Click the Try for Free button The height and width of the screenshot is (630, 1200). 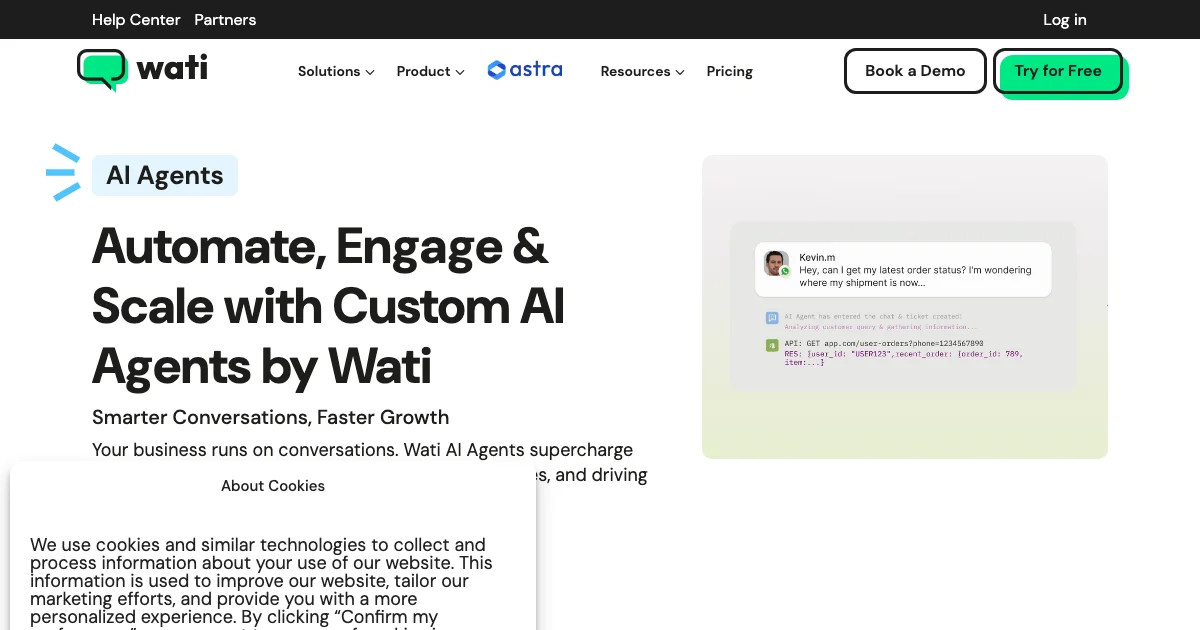click(1058, 71)
